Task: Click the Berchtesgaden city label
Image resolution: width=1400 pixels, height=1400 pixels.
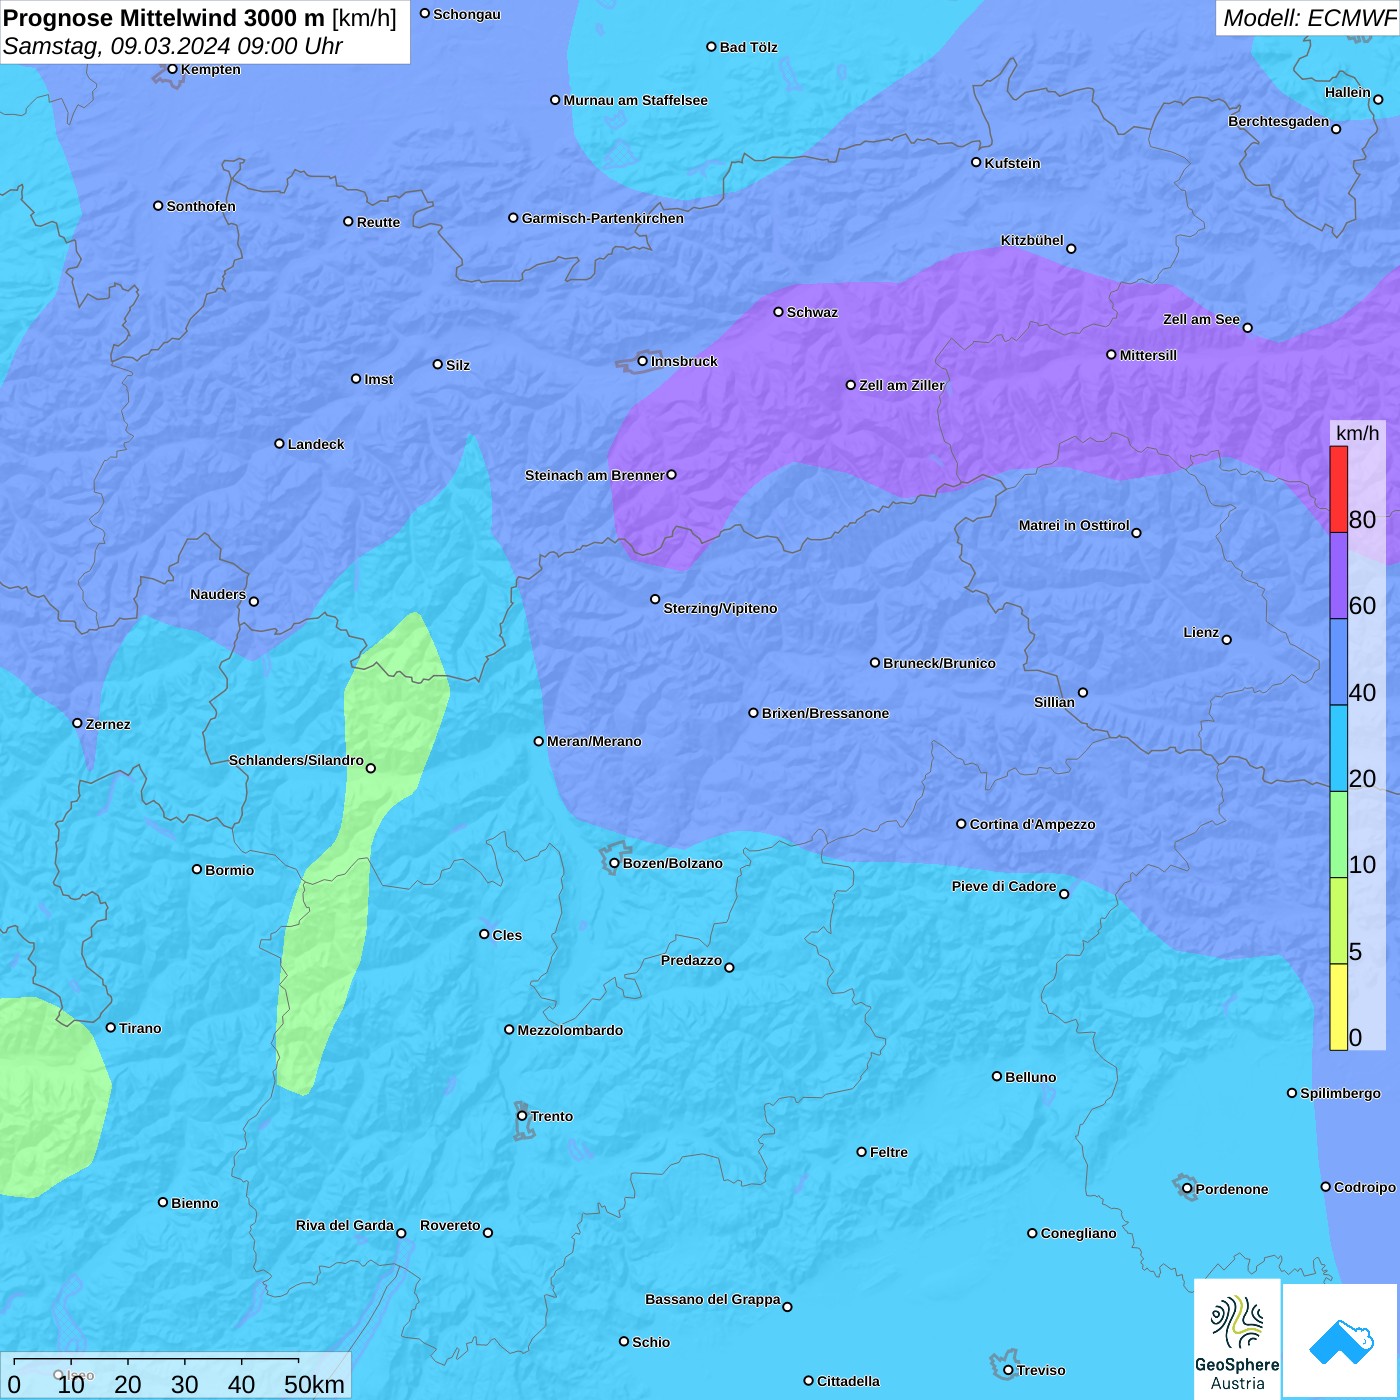Action: [1279, 121]
